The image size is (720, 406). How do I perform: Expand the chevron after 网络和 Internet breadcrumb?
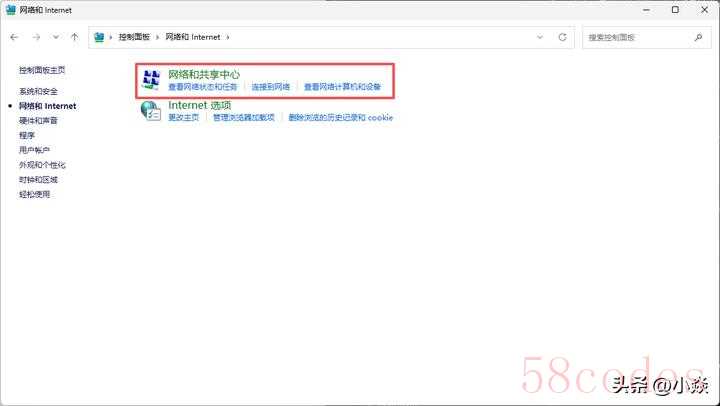click(x=228, y=37)
